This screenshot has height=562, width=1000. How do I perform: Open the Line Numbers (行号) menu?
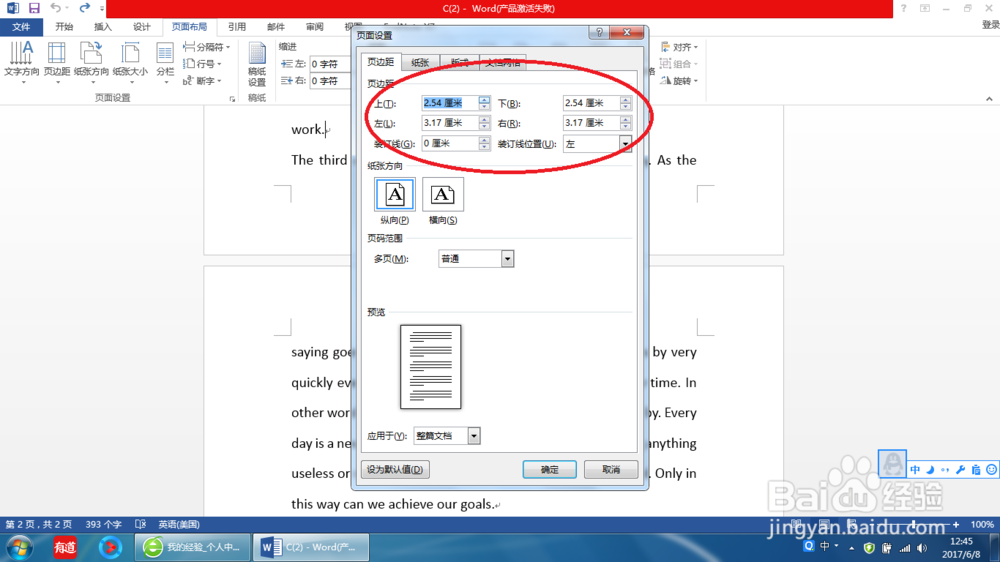coord(202,64)
